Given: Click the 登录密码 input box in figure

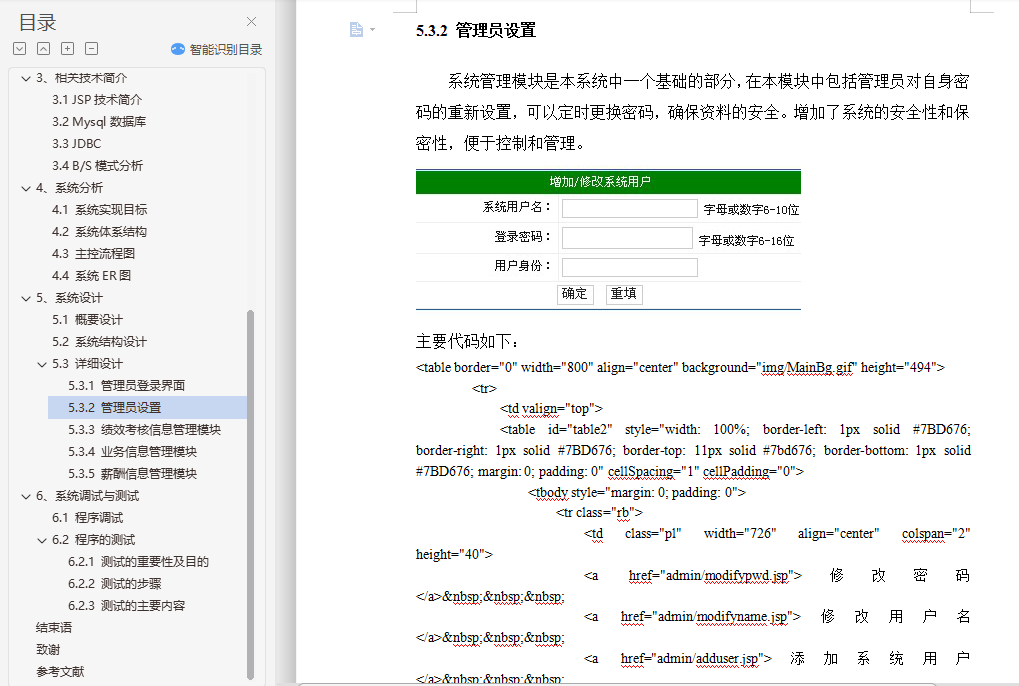Looking at the screenshot, I should click(626, 238).
